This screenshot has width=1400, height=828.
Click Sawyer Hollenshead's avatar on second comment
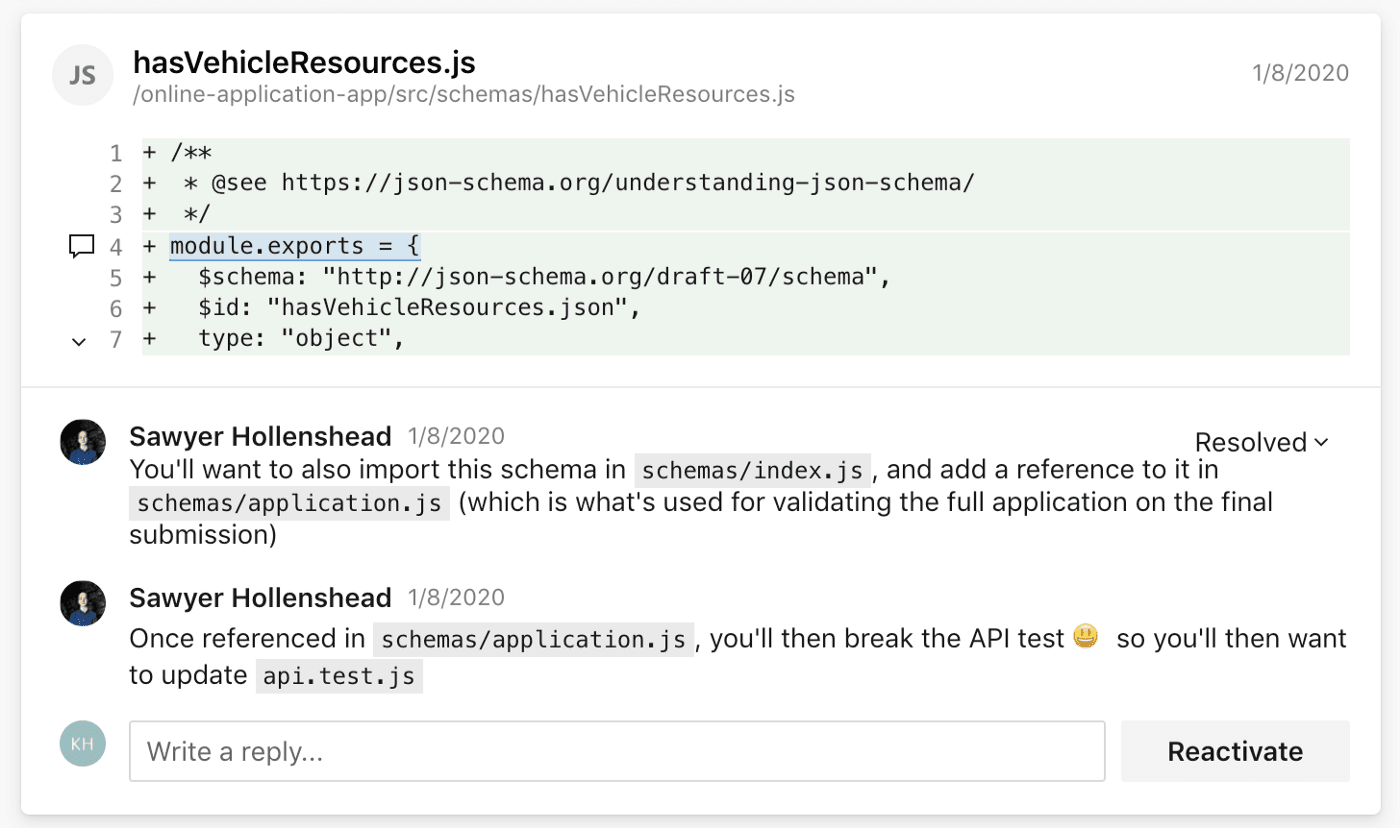pos(81,602)
